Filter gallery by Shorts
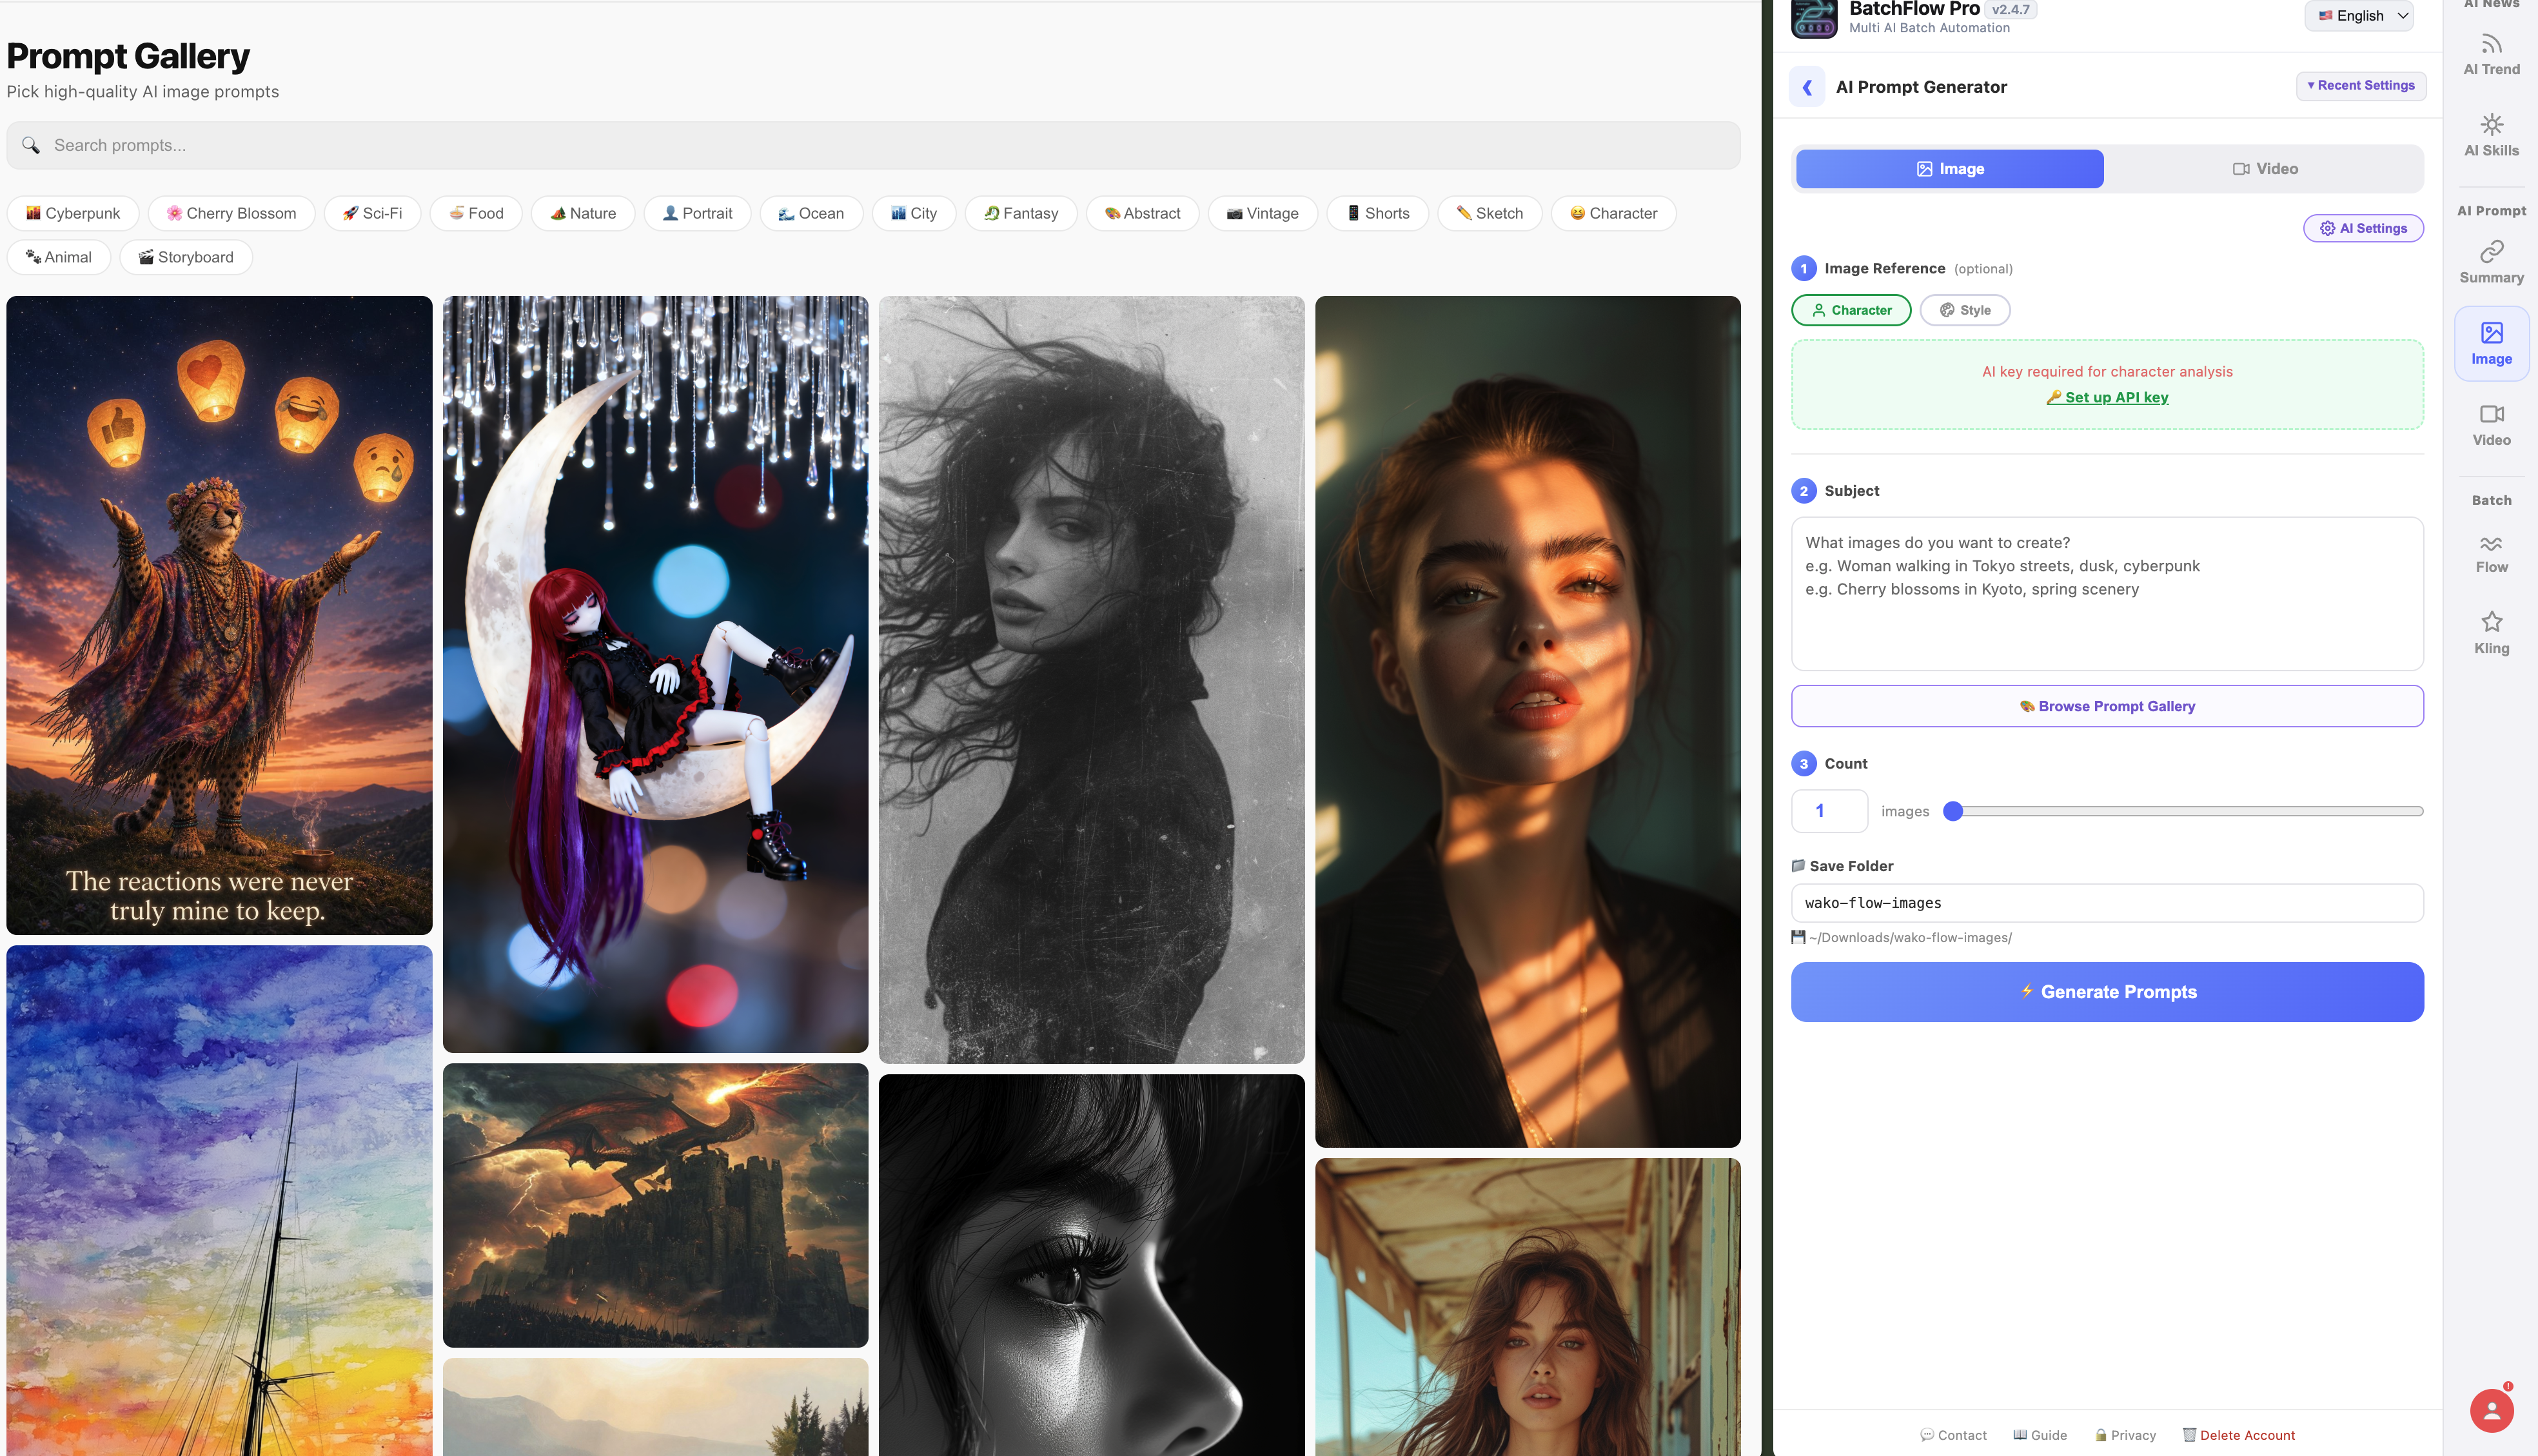Screen dimensions: 2538x1456 click(1377, 213)
